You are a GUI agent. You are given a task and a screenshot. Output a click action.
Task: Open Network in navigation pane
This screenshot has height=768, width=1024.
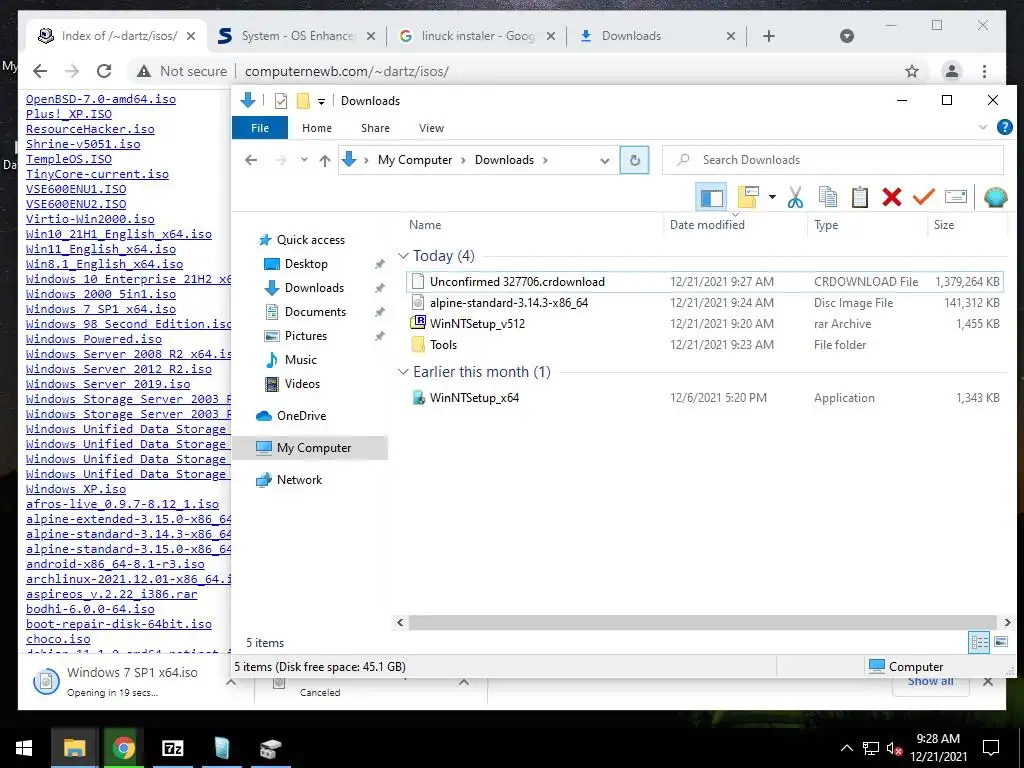click(x=299, y=479)
